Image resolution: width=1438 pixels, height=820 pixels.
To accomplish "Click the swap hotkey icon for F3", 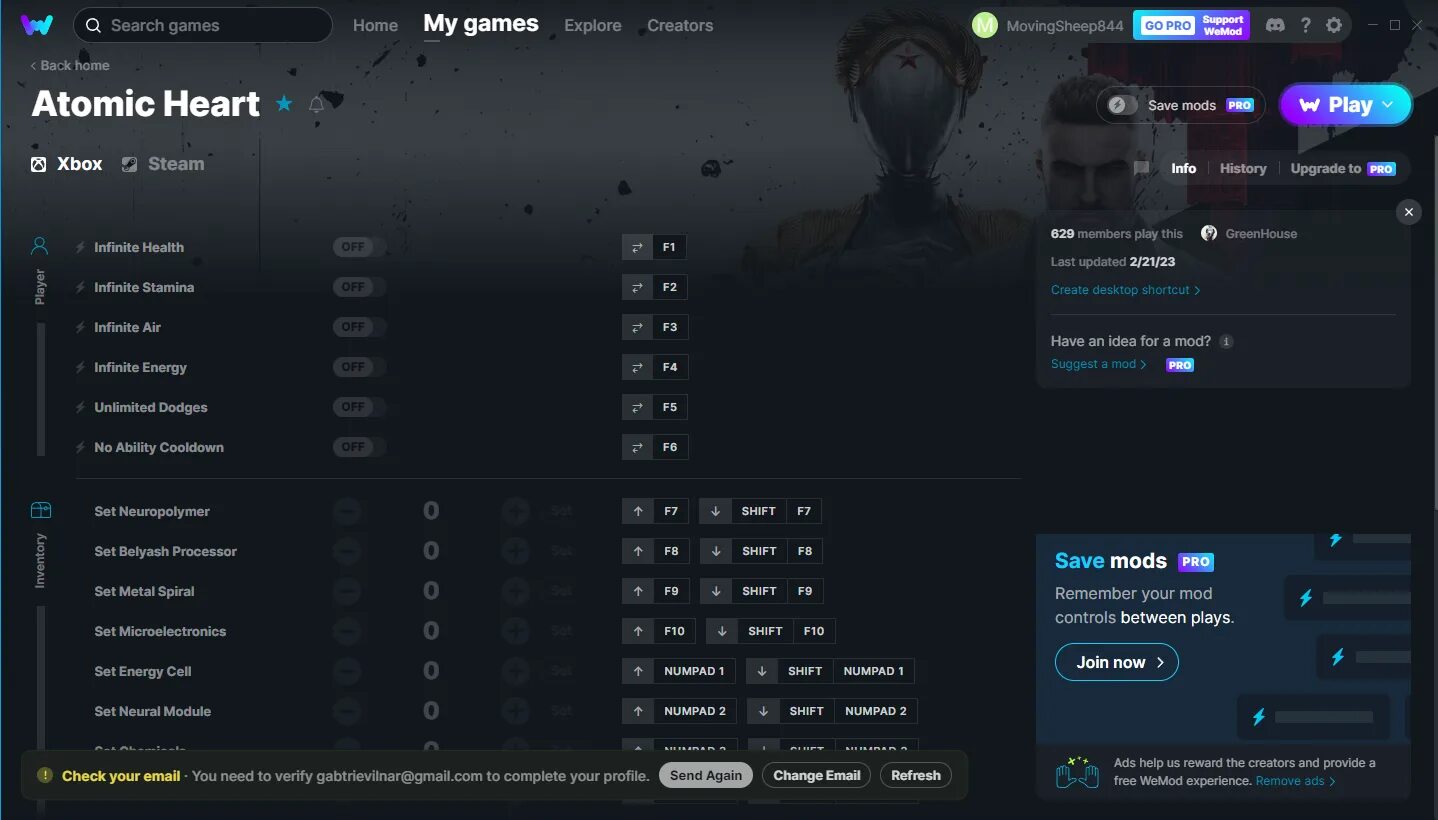I will (x=637, y=327).
